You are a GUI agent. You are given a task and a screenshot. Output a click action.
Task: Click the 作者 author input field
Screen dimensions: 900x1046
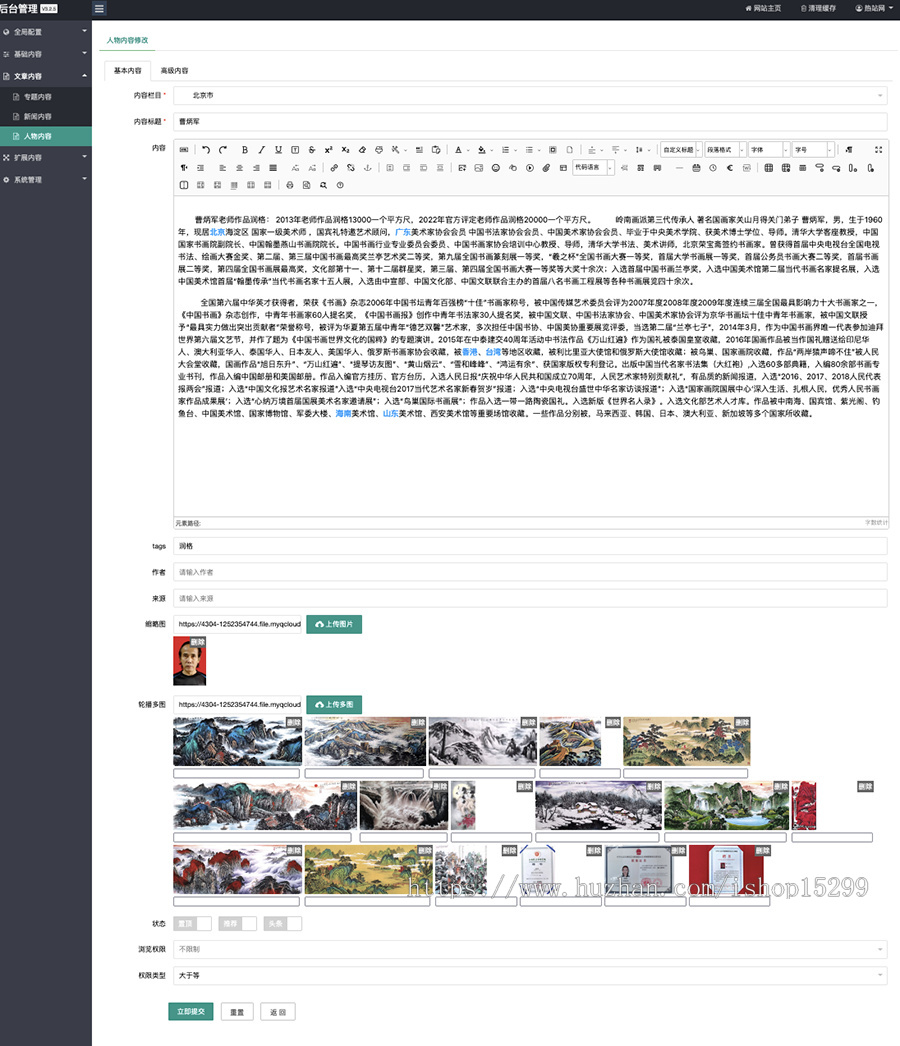click(x=530, y=572)
